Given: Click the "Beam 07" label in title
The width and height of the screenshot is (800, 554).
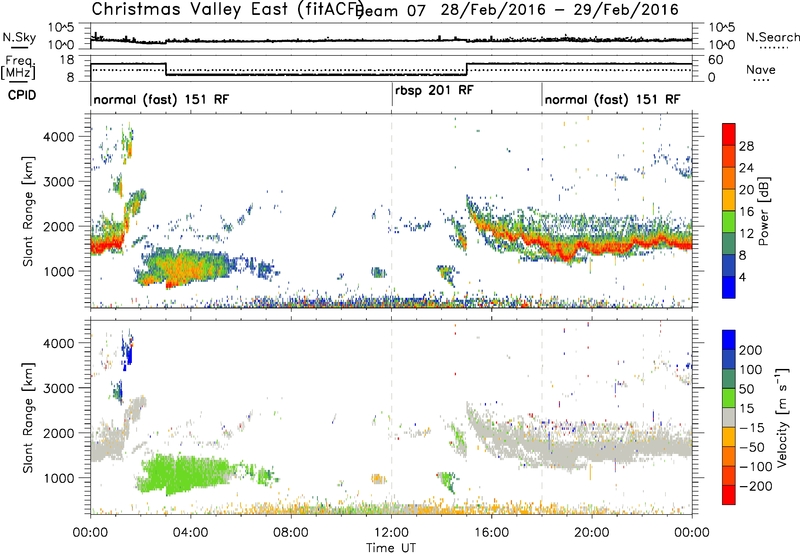Looking at the screenshot, I should [390, 10].
